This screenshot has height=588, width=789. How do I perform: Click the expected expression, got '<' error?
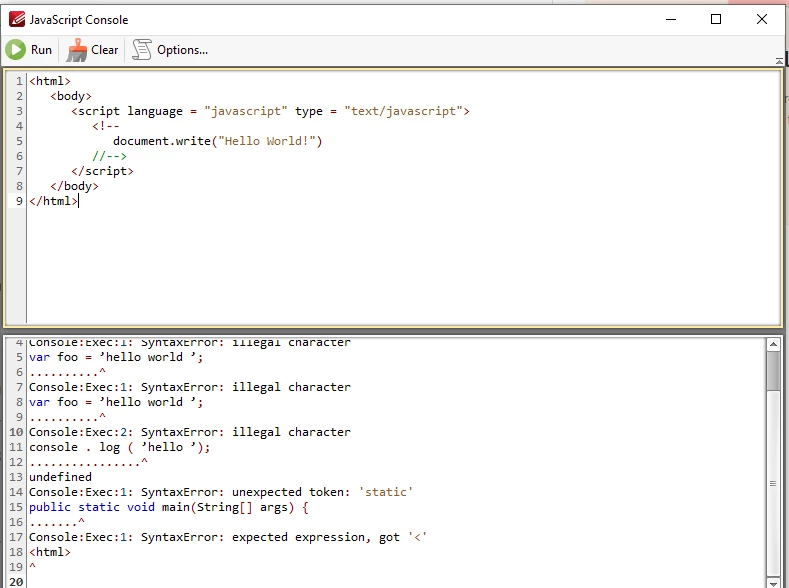pyautogui.click(x=228, y=537)
